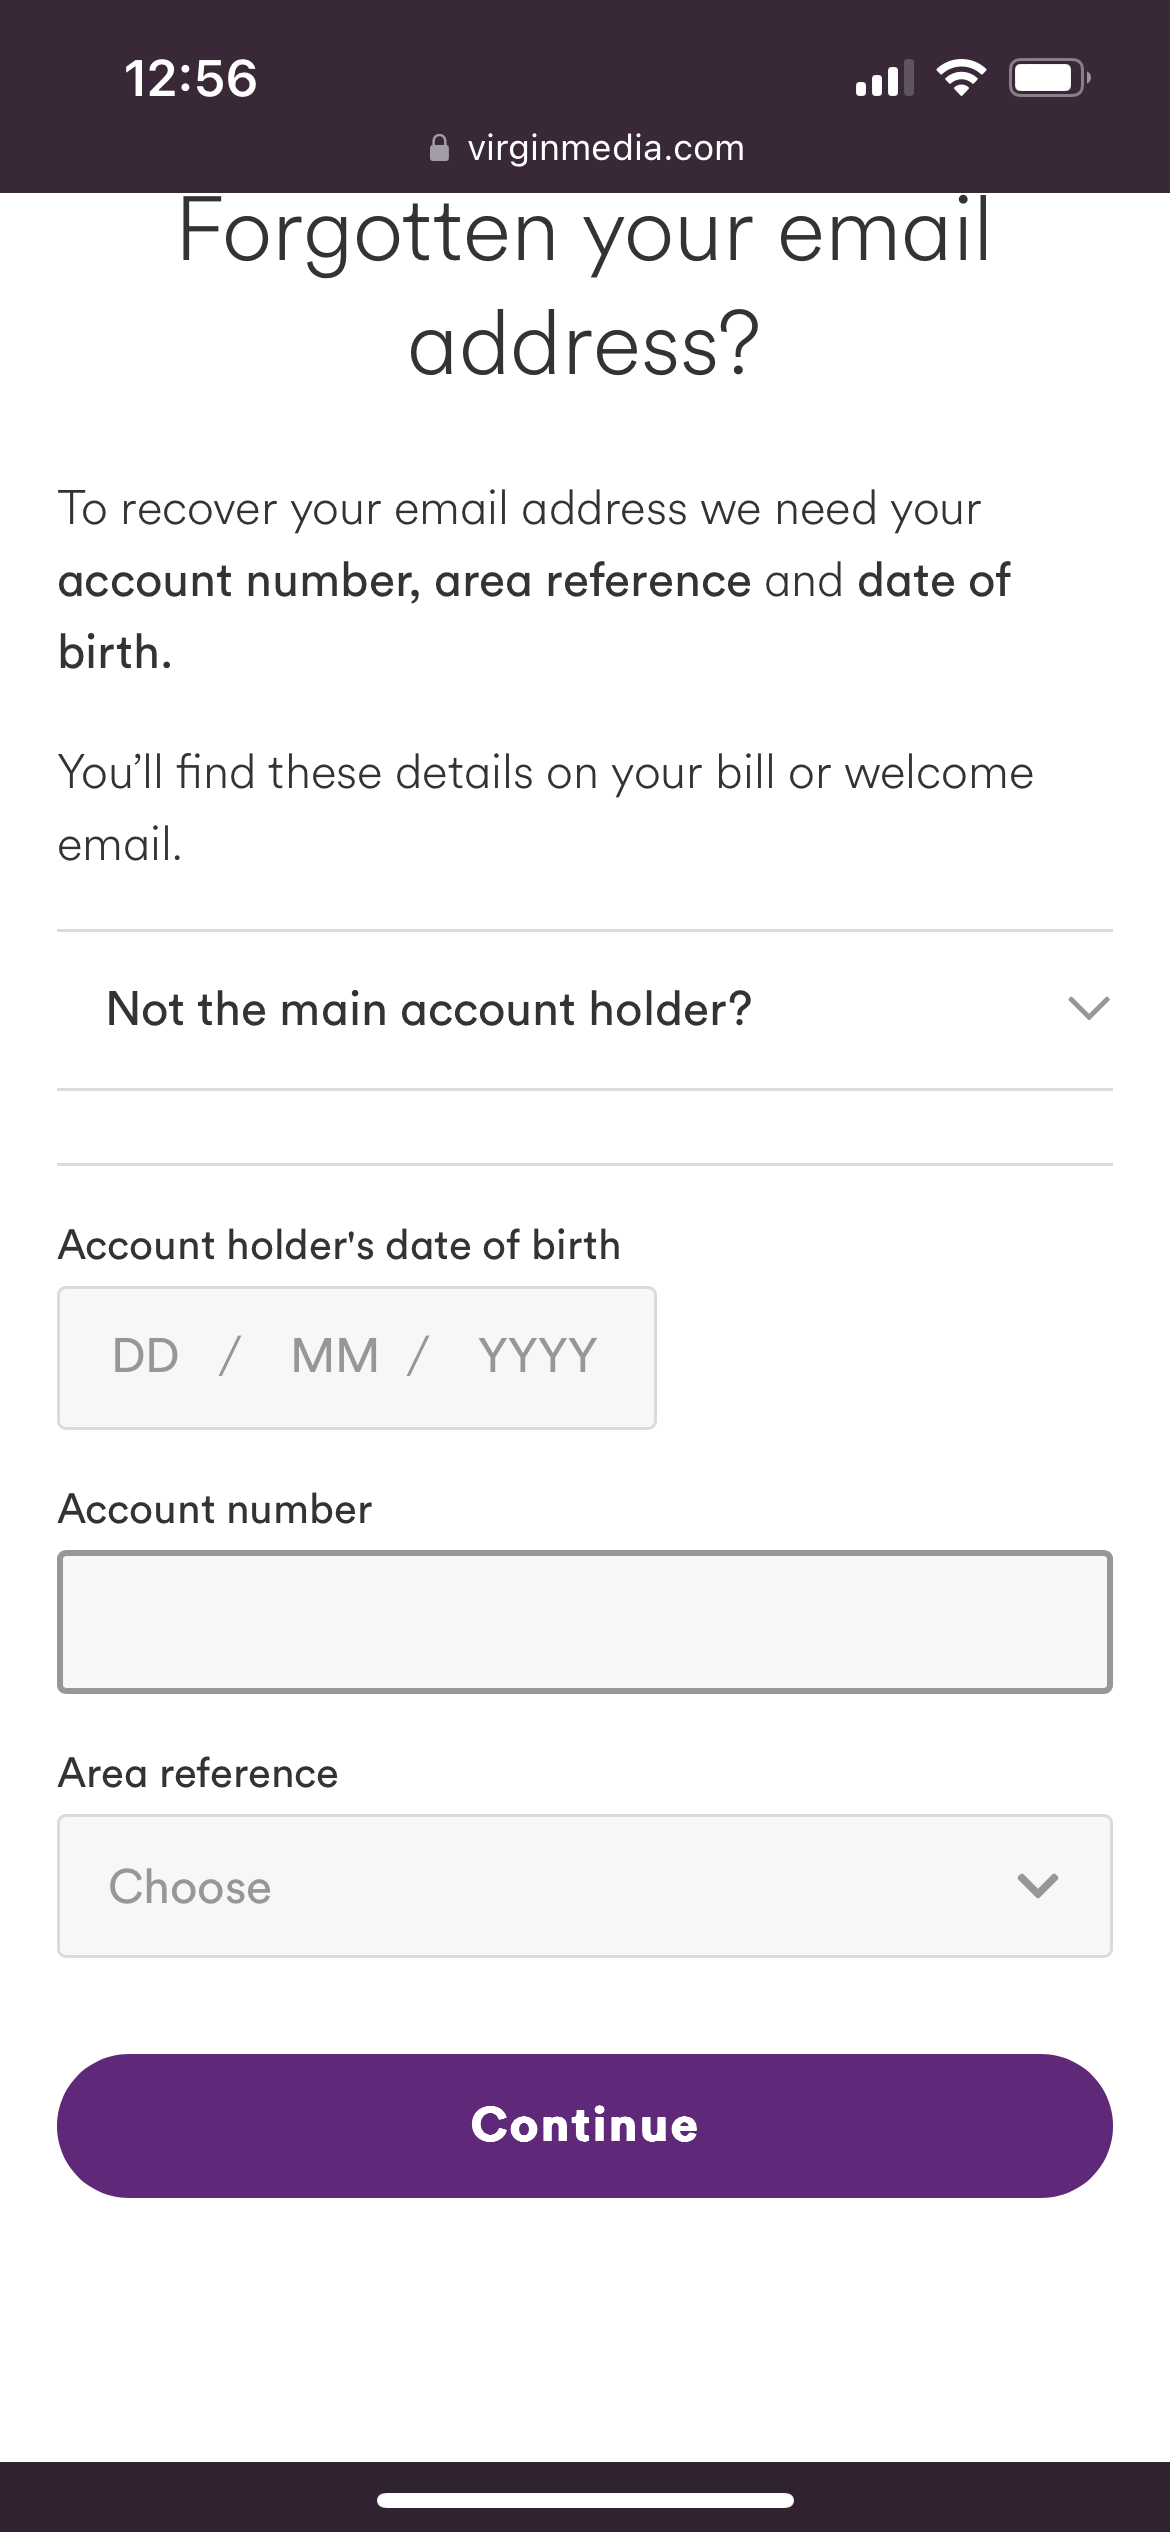Tap the 'Forgotten your email address?' heading
Image resolution: width=1170 pixels, height=2532 pixels.
[x=585, y=288]
